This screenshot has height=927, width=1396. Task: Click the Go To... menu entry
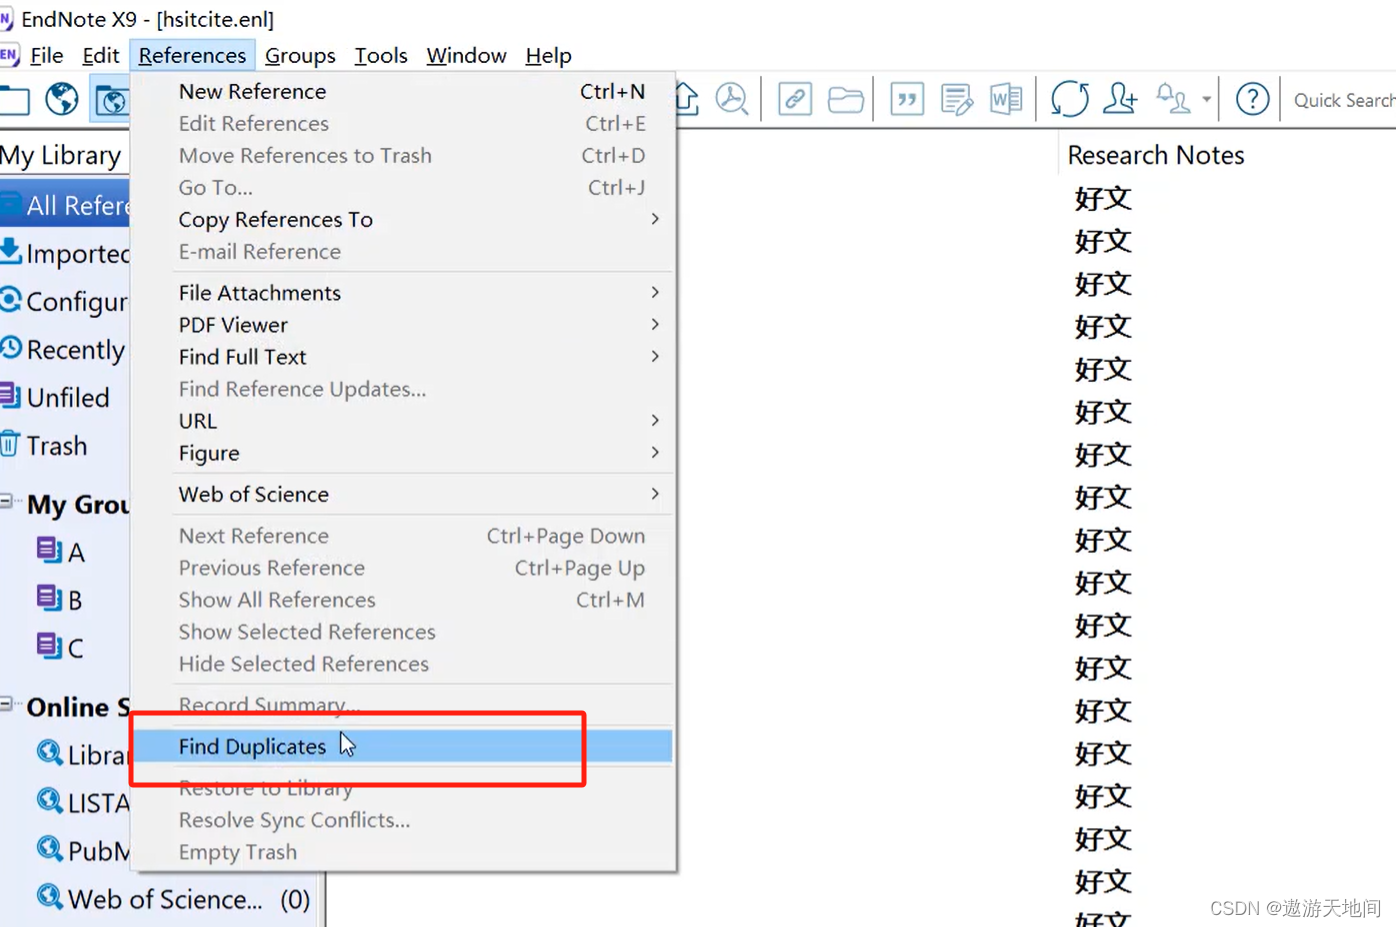coord(404,187)
